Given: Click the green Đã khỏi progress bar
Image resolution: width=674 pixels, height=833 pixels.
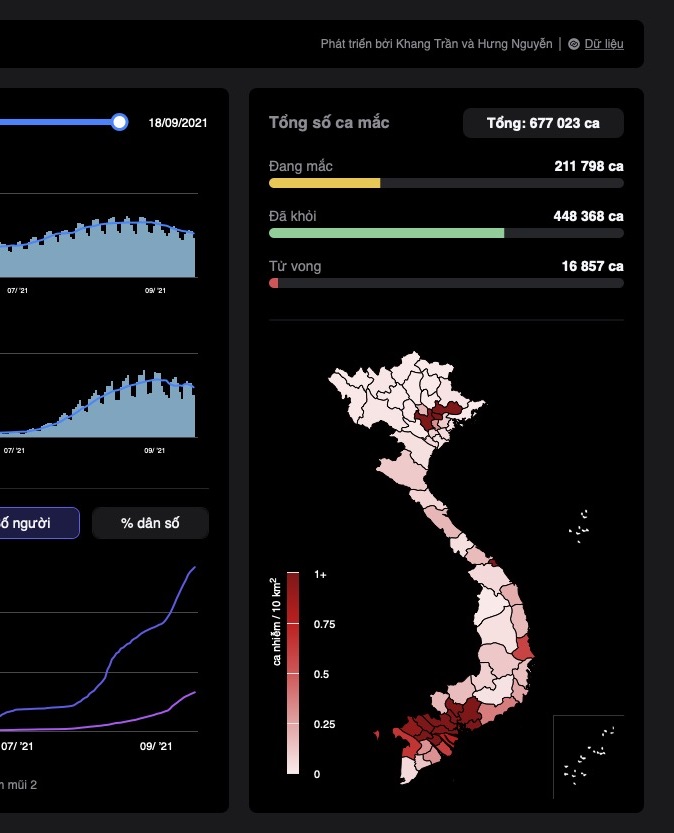Looking at the screenshot, I should pyautogui.click(x=386, y=233).
